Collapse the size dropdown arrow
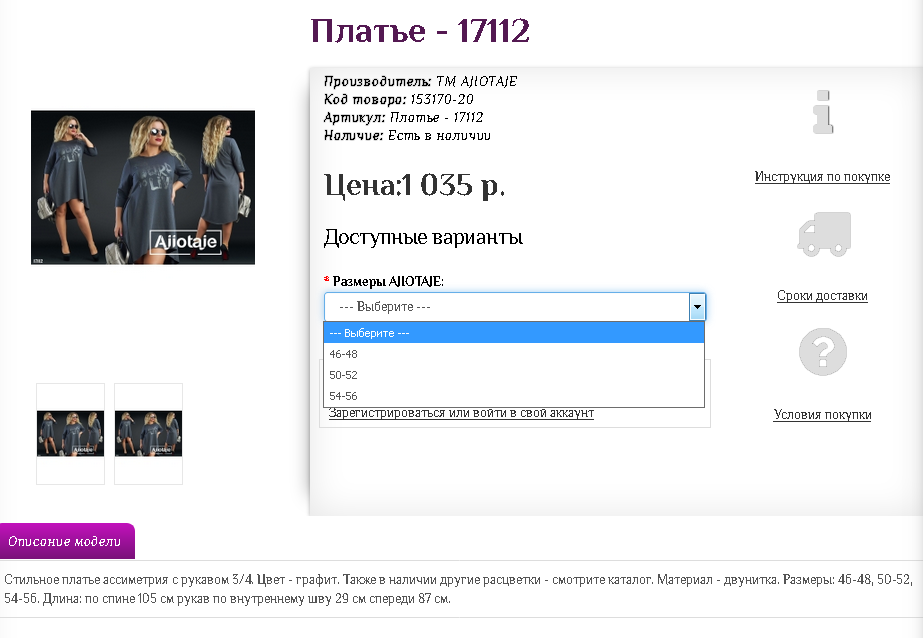Screen dimensions: 923x638 [x=697, y=307]
